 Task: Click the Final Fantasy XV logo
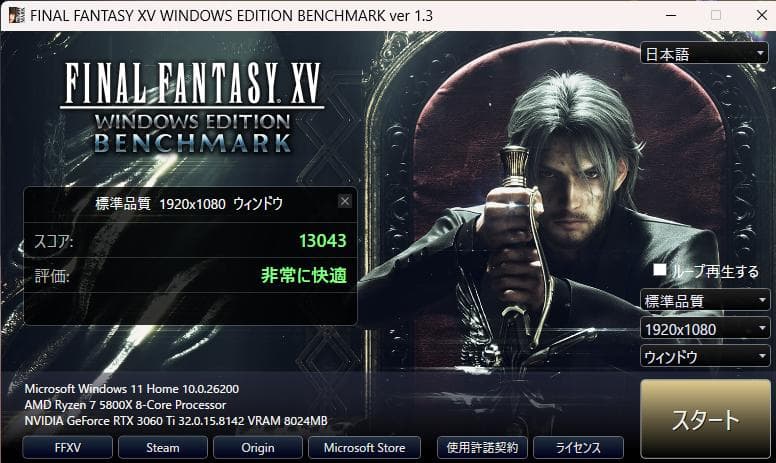click(193, 106)
